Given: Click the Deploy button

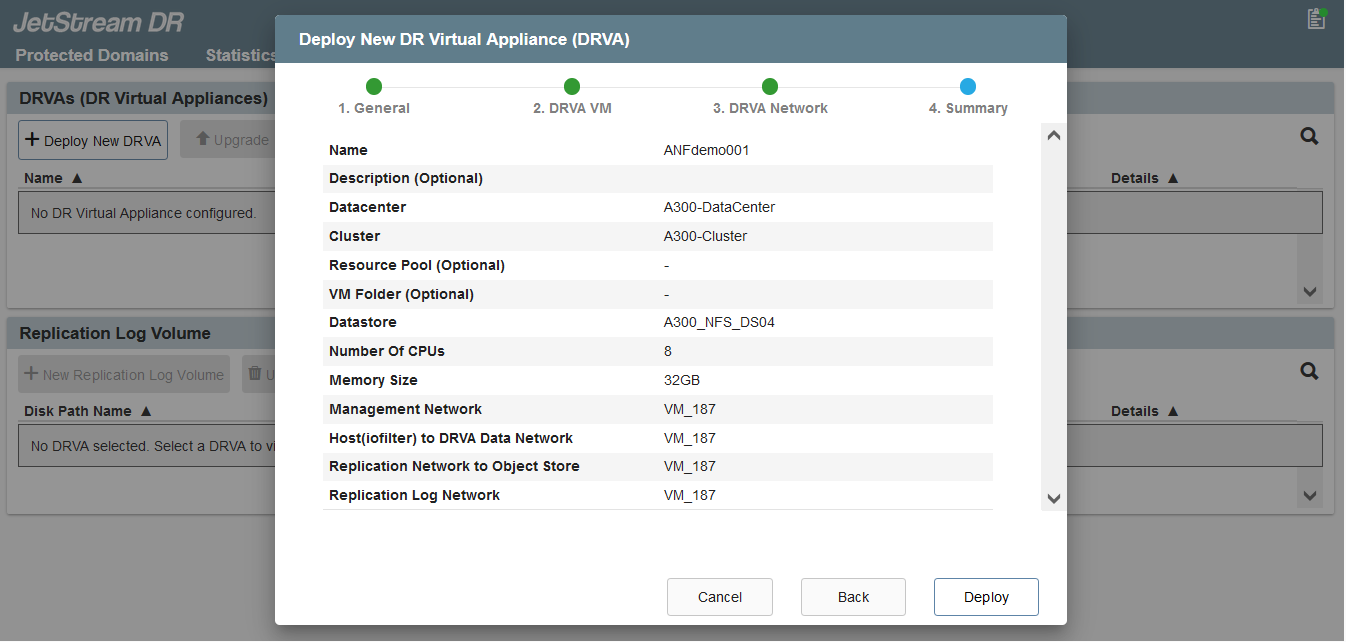Looking at the screenshot, I should tap(986, 597).
